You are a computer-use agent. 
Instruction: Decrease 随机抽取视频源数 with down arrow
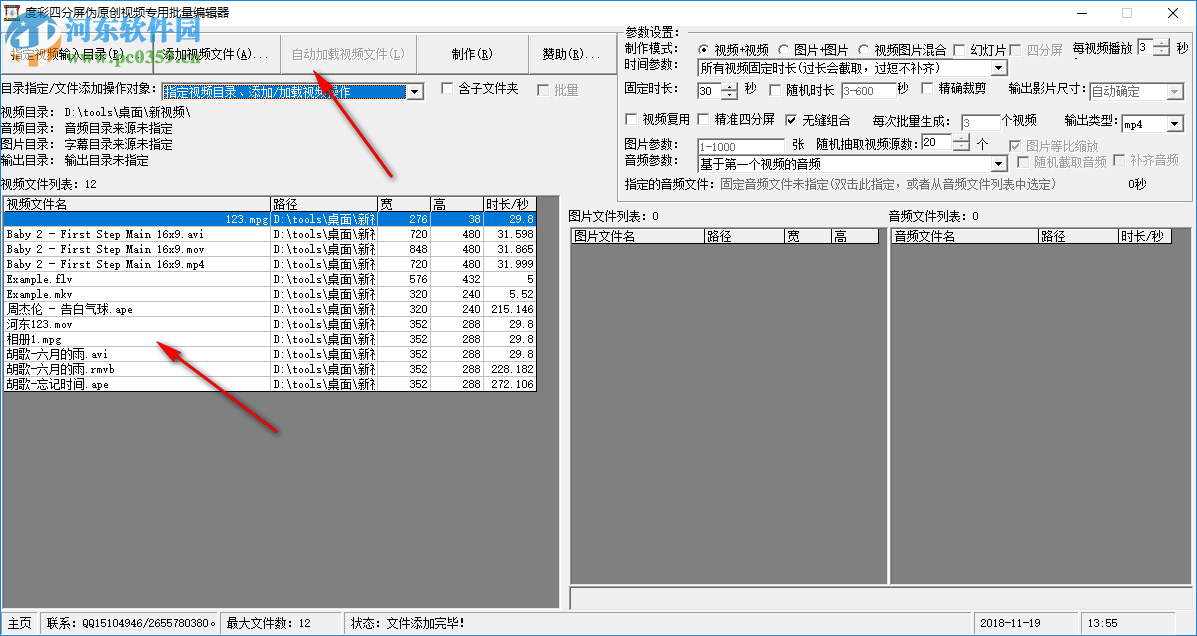tap(962, 147)
